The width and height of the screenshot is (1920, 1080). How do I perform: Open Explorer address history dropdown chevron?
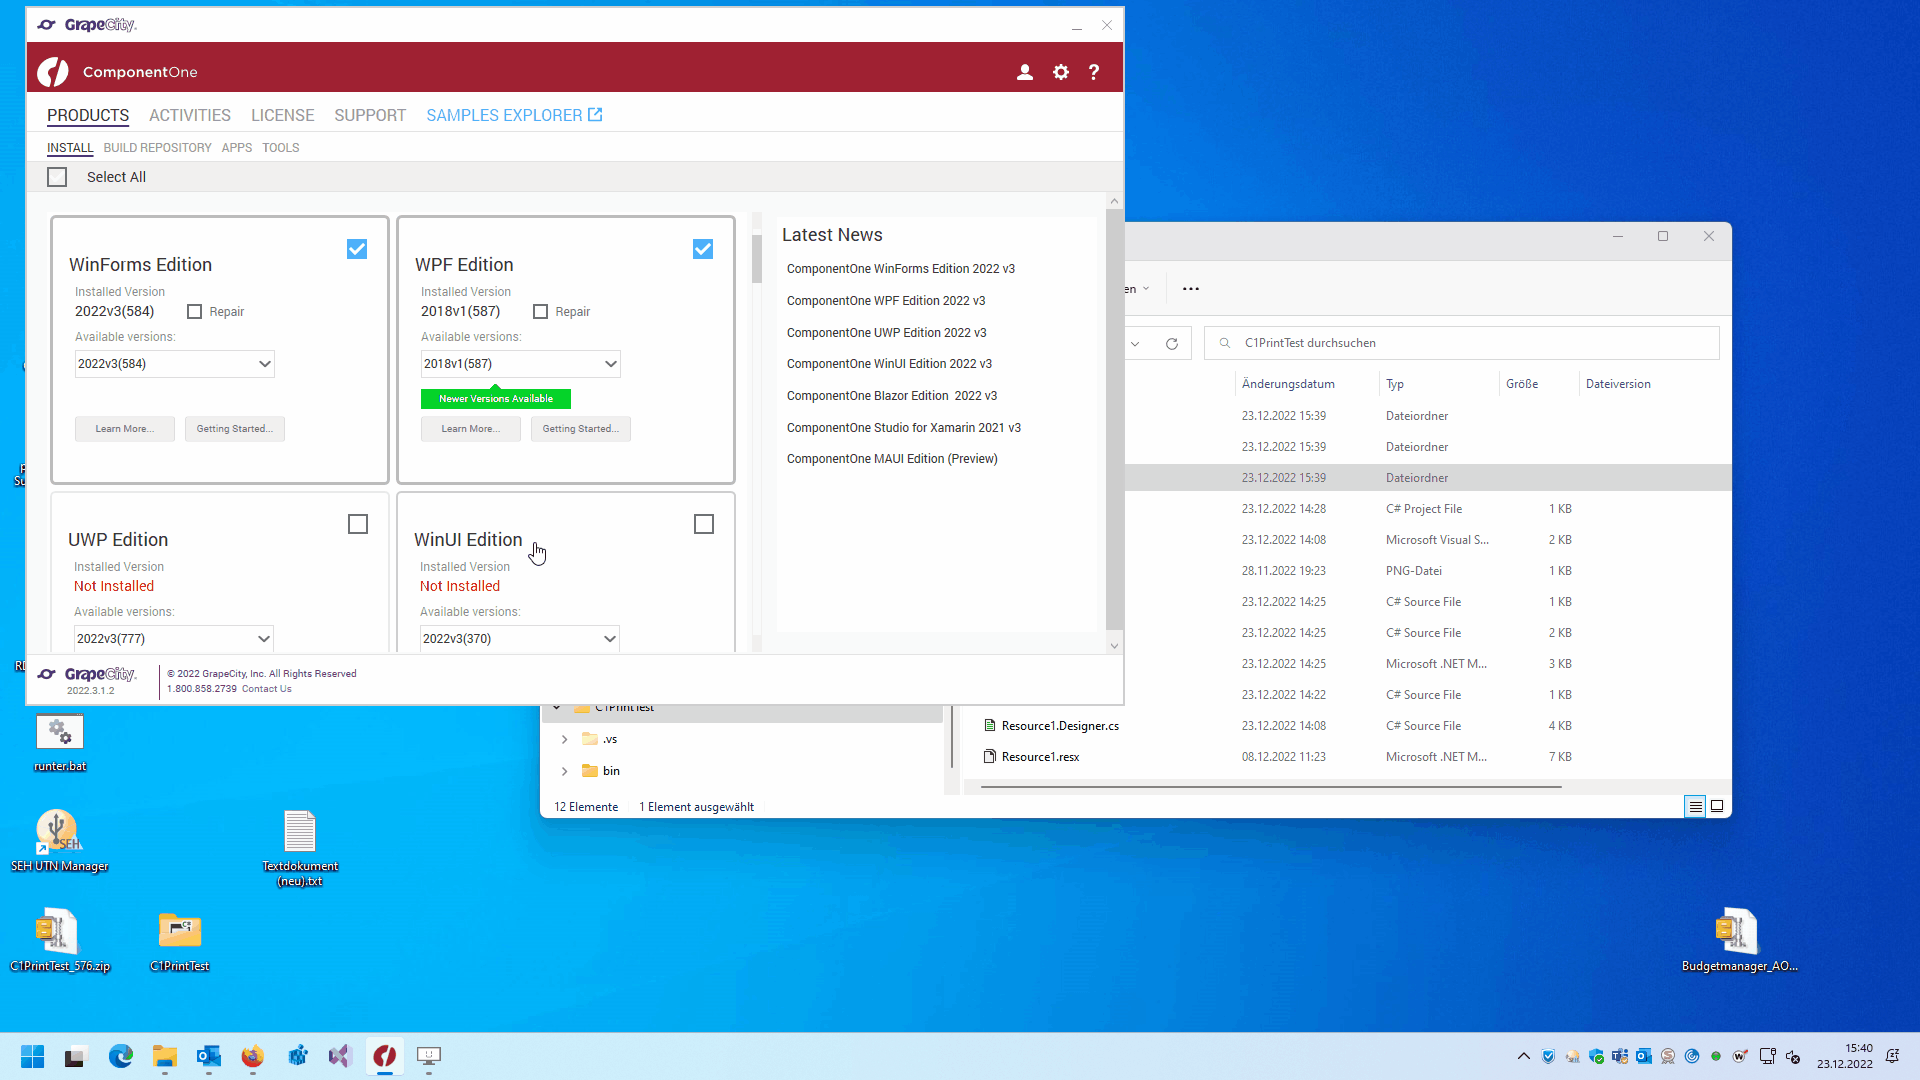1135,344
